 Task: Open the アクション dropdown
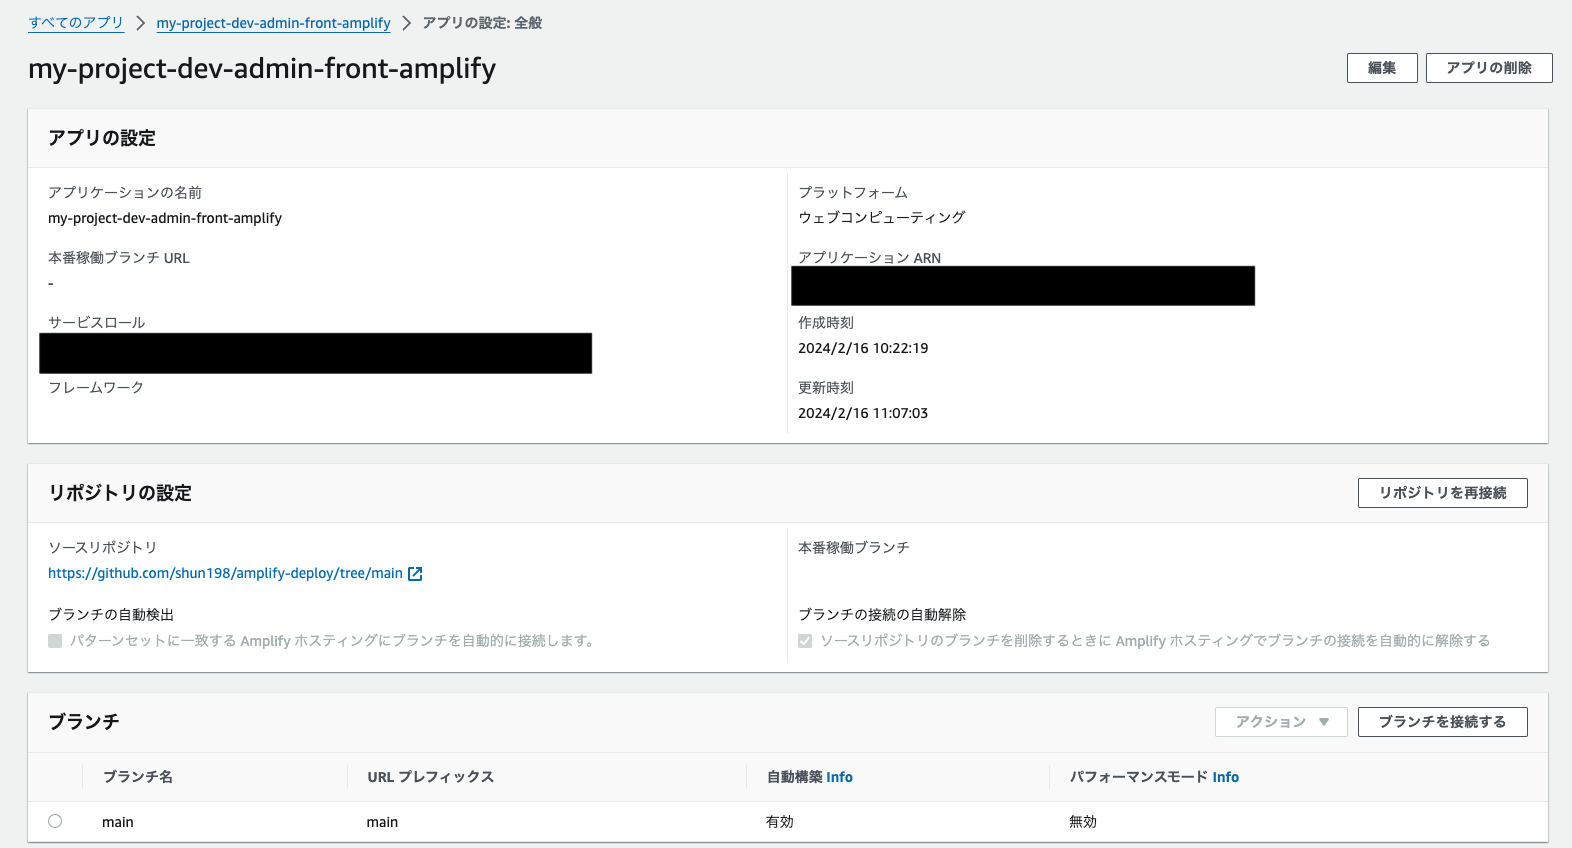[1281, 722]
